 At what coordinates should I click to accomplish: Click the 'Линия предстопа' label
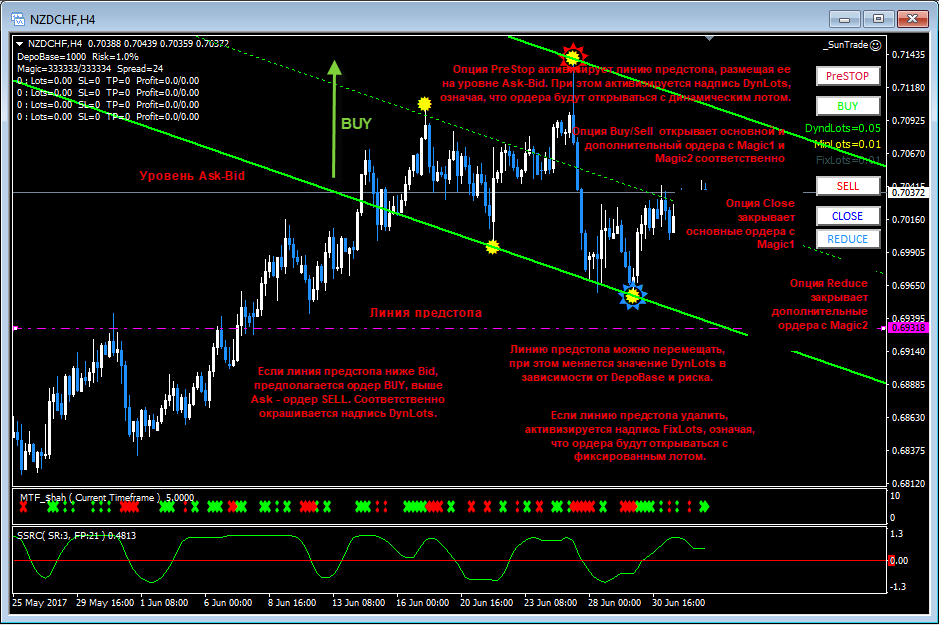click(x=426, y=312)
